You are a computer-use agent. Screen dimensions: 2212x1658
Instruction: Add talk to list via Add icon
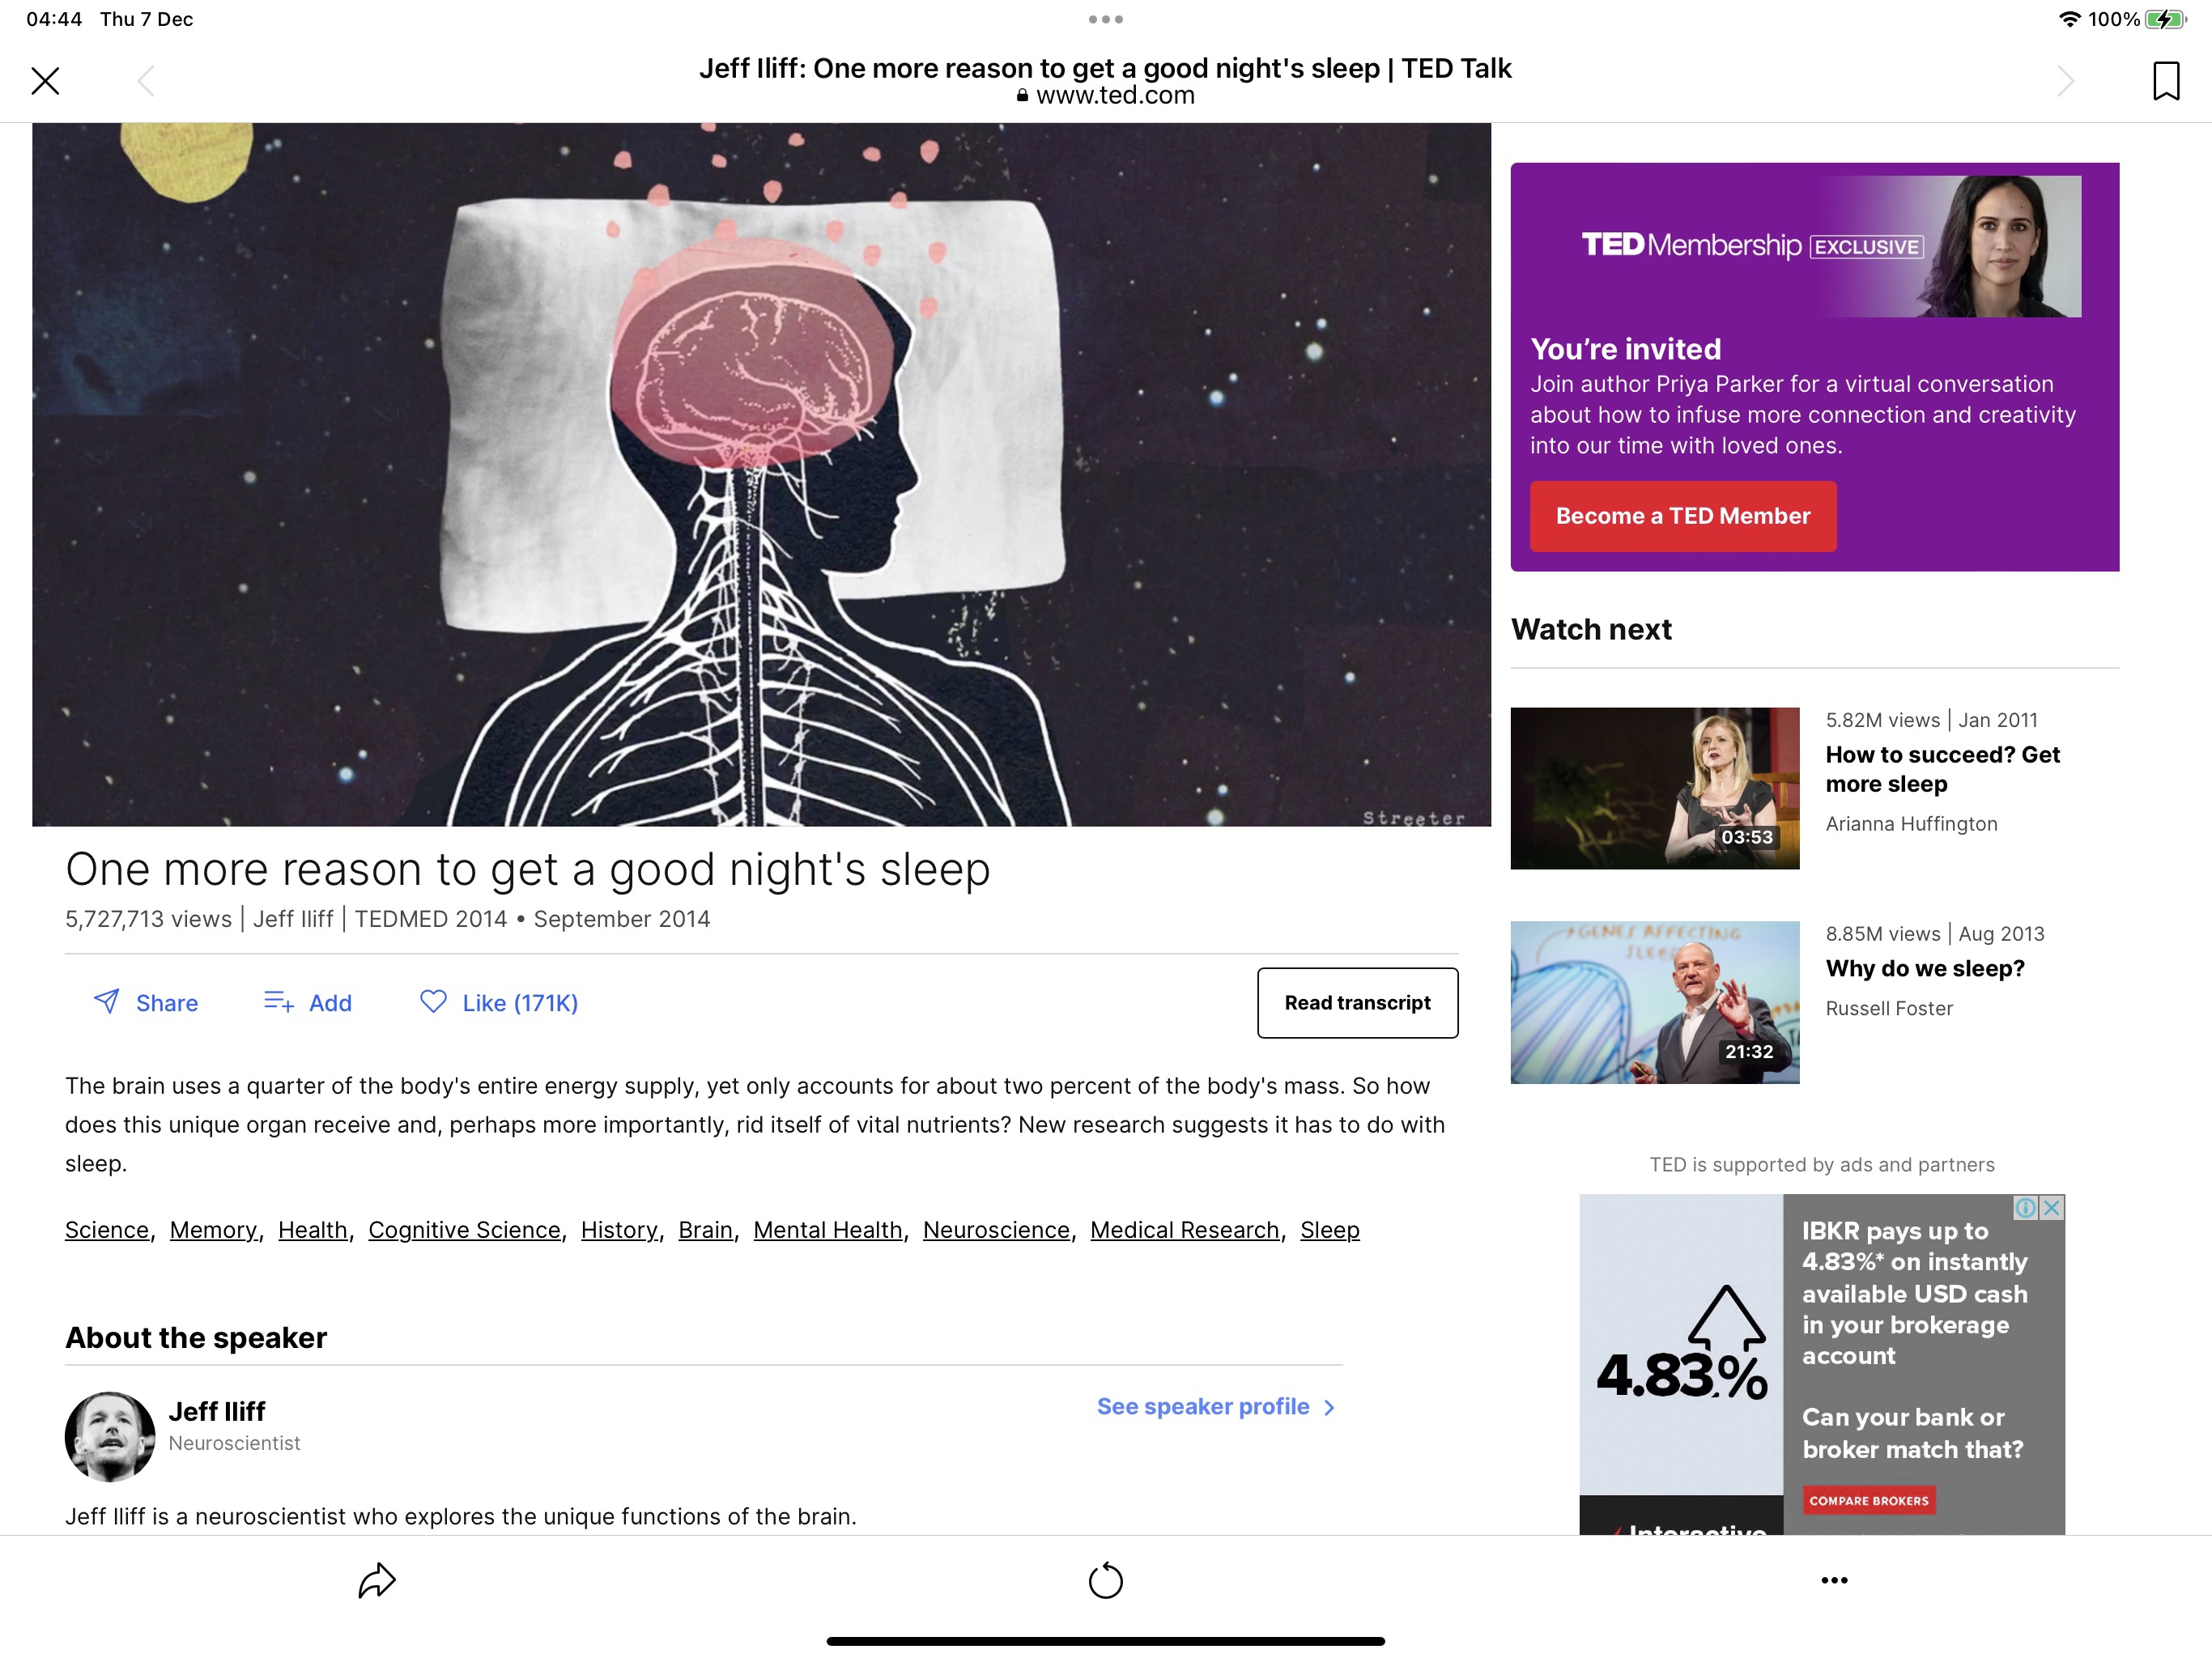click(x=279, y=1001)
